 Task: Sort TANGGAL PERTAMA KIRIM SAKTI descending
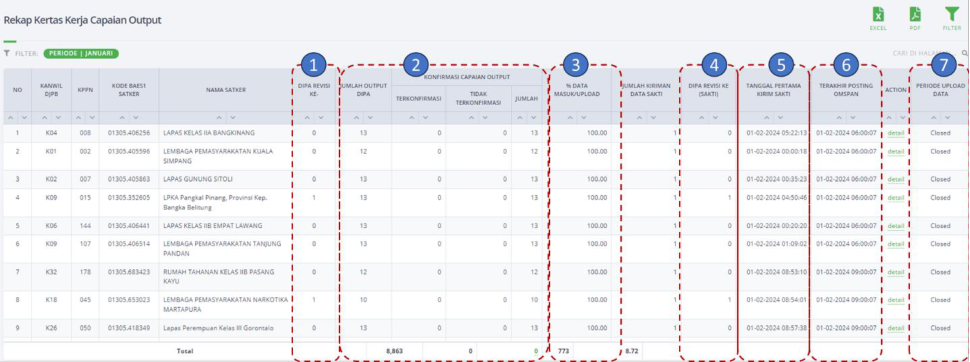click(x=779, y=118)
